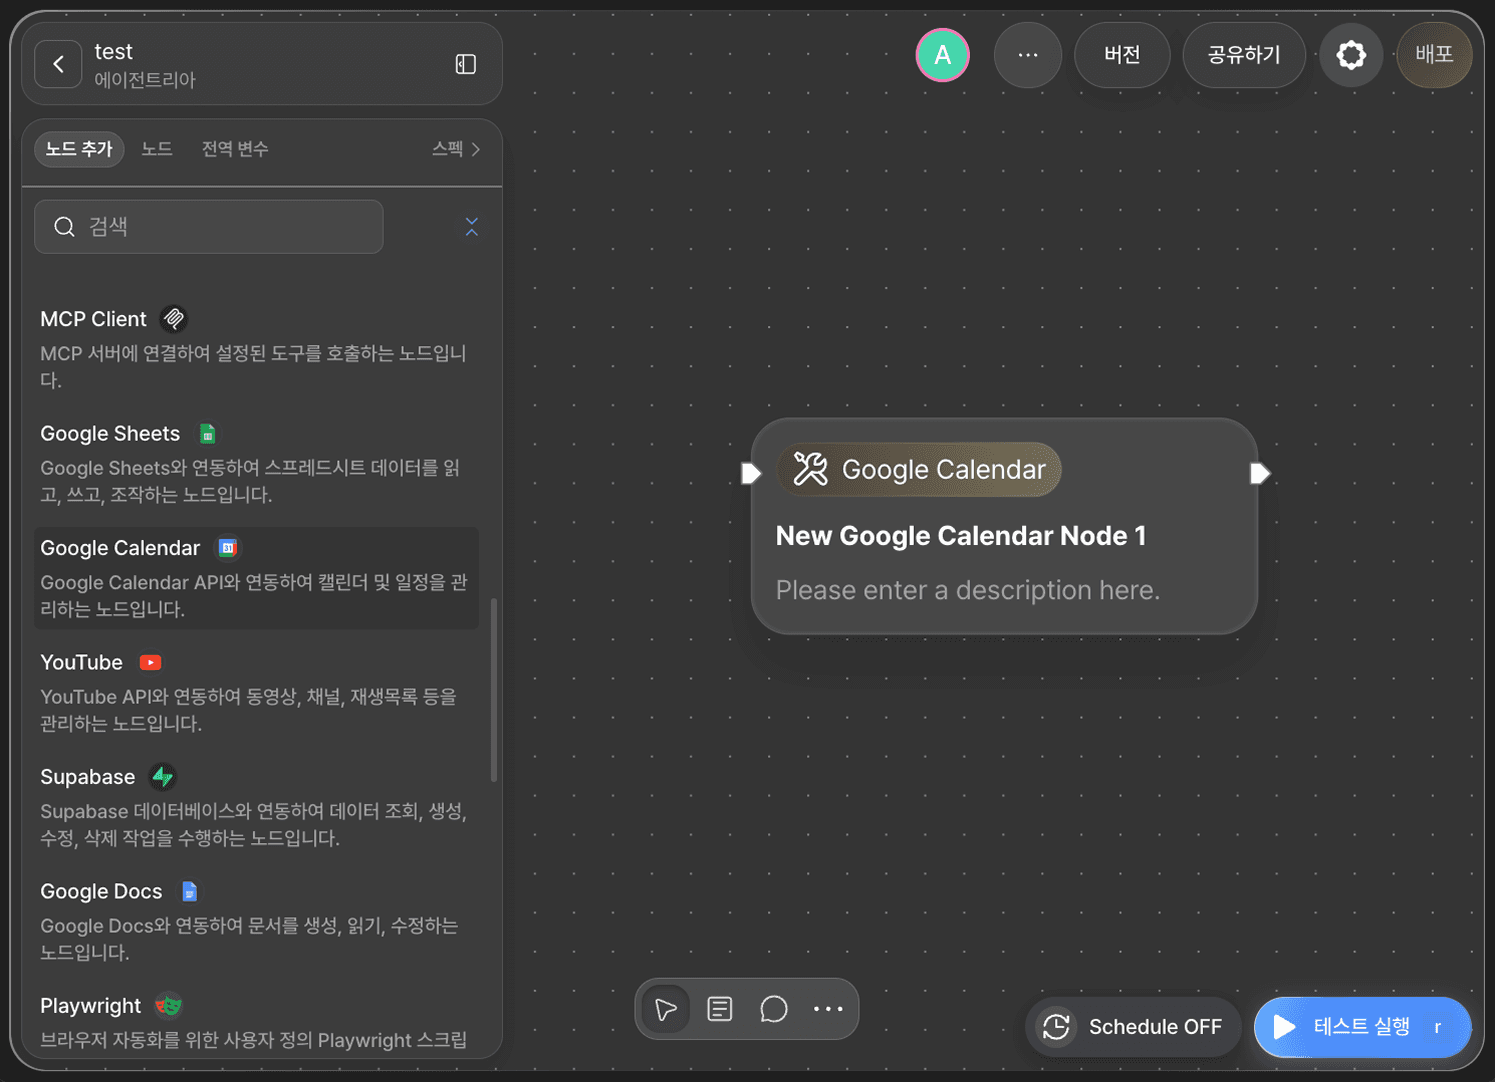Click the 배포 button
The image size is (1495, 1082).
[1434, 55]
